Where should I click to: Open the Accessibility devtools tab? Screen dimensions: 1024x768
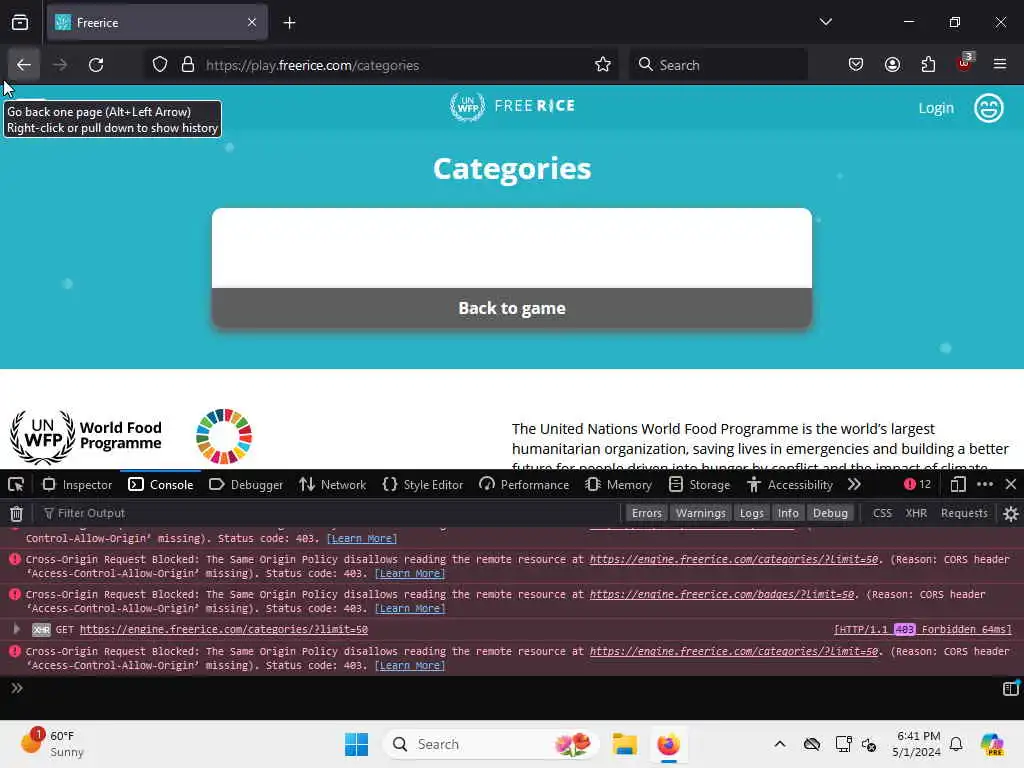pos(790,485)
